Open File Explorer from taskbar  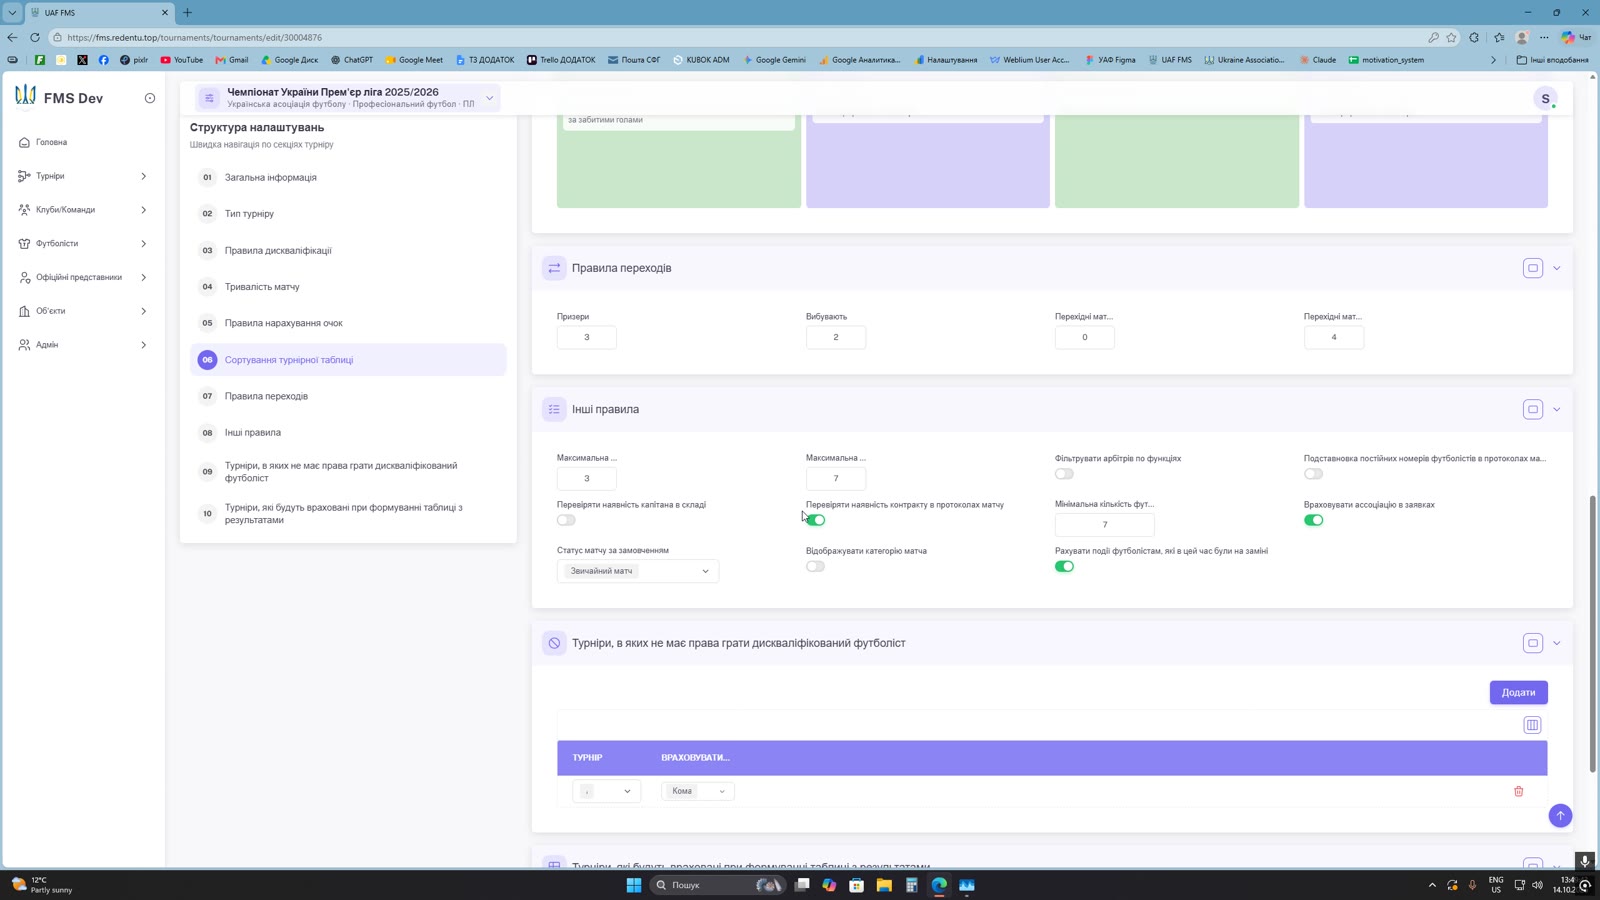[x=884, y=885]
